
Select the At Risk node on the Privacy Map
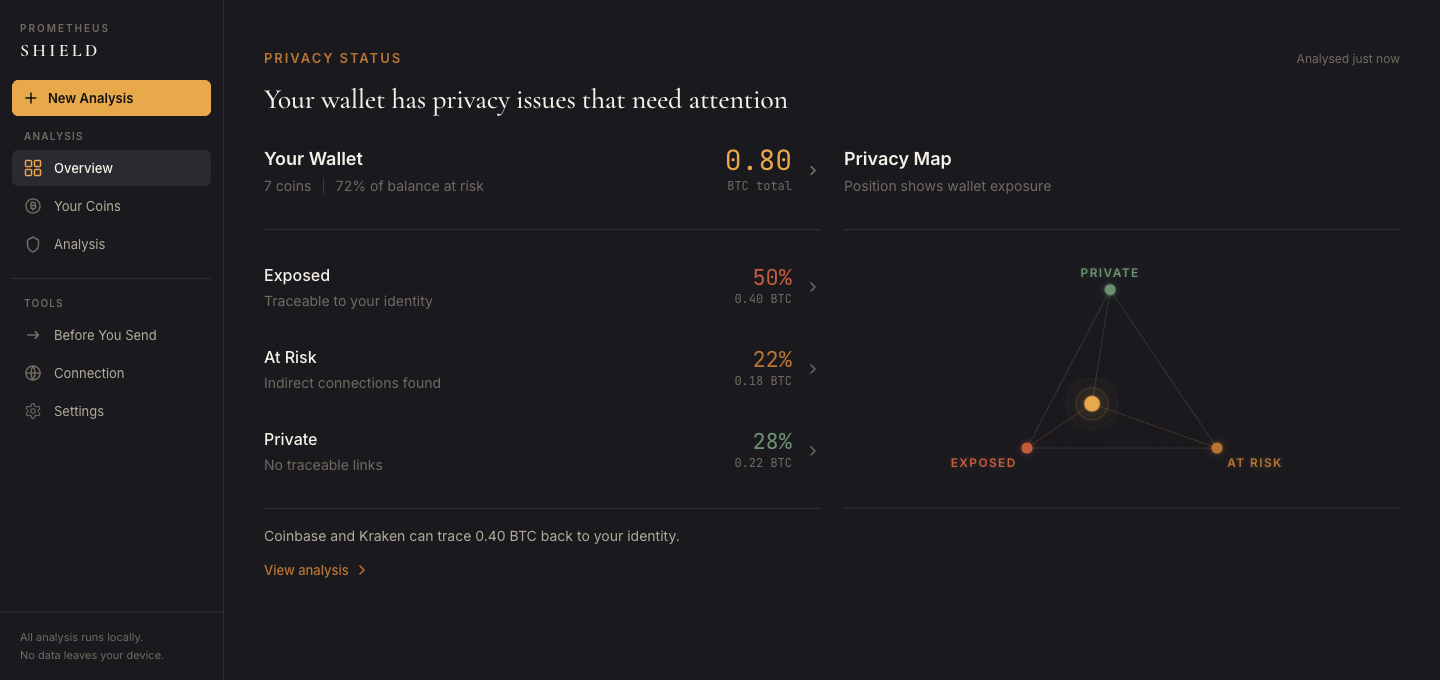coord(1217,448)
